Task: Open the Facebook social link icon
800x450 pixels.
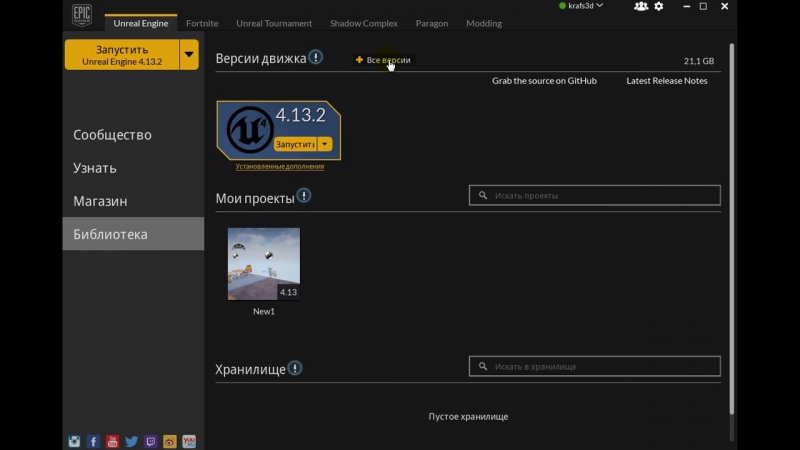Action: 93,441
